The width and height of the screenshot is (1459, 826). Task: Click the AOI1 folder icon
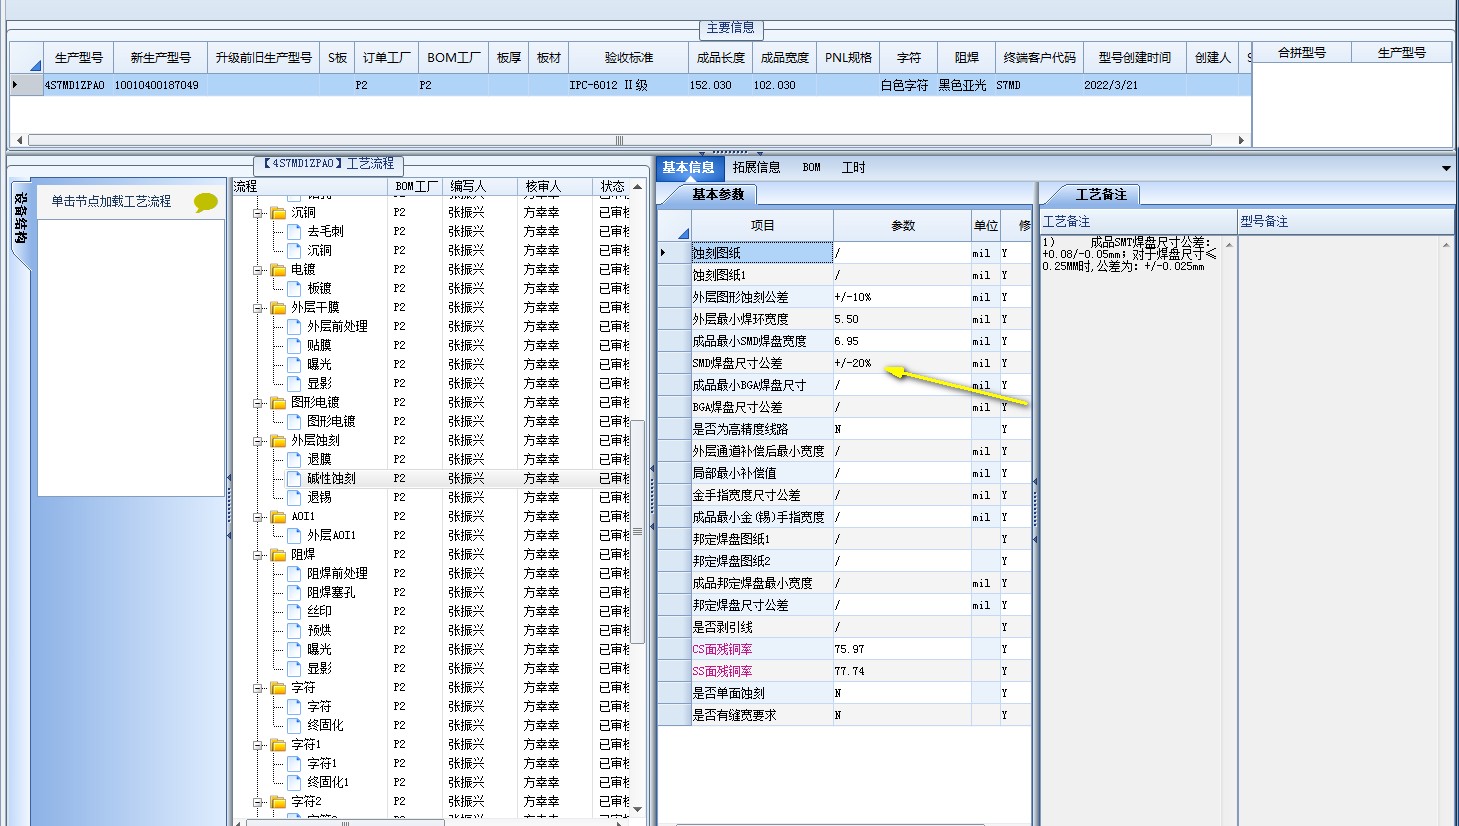pos(278,516)
